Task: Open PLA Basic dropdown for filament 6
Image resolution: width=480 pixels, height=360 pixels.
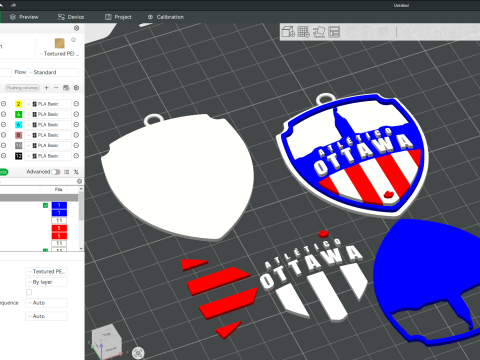Action: tap(48, 125)
